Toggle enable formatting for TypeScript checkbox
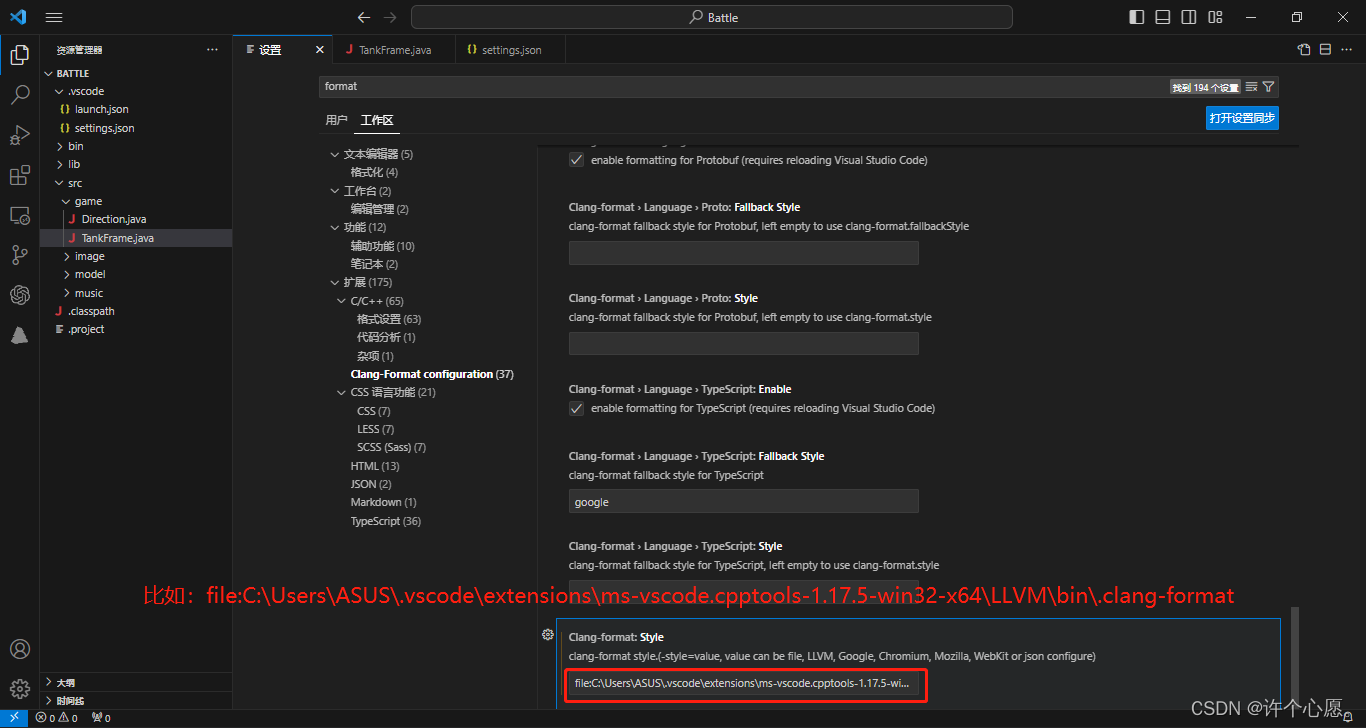1366x728 pixels. pyautogui.click(x=576, y=408)
